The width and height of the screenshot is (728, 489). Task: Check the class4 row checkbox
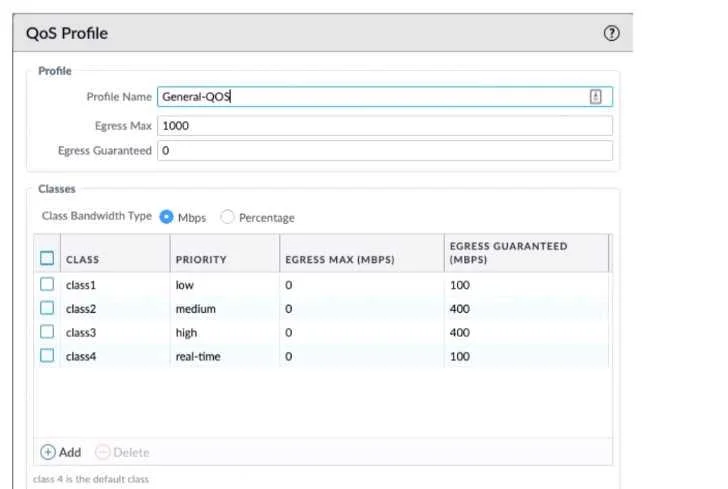click(47, 356)
